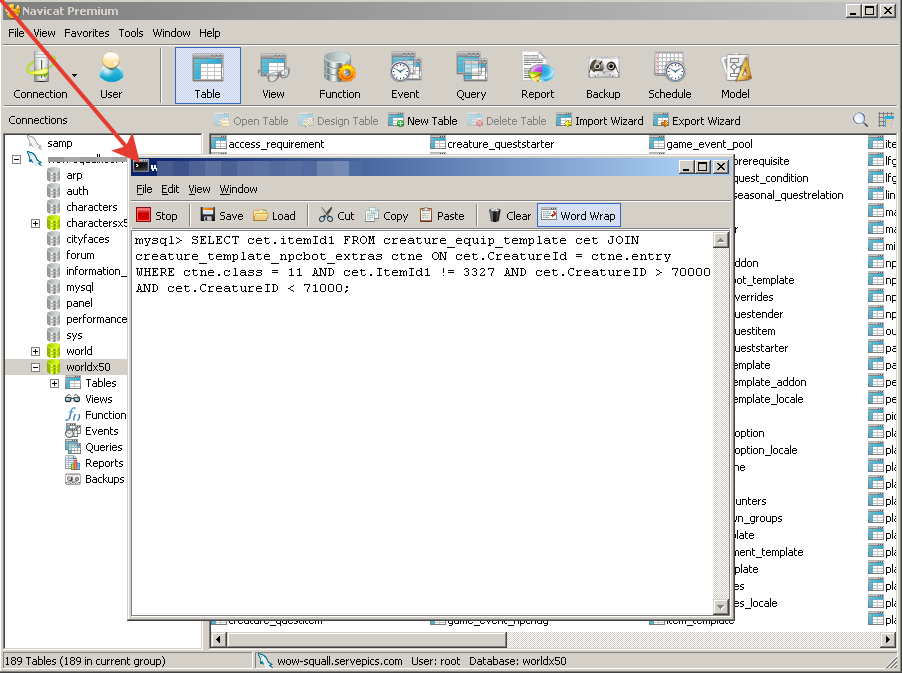Open the Tools menu
The height and width of the screenshot is (673, 902).
pos(131,33)
